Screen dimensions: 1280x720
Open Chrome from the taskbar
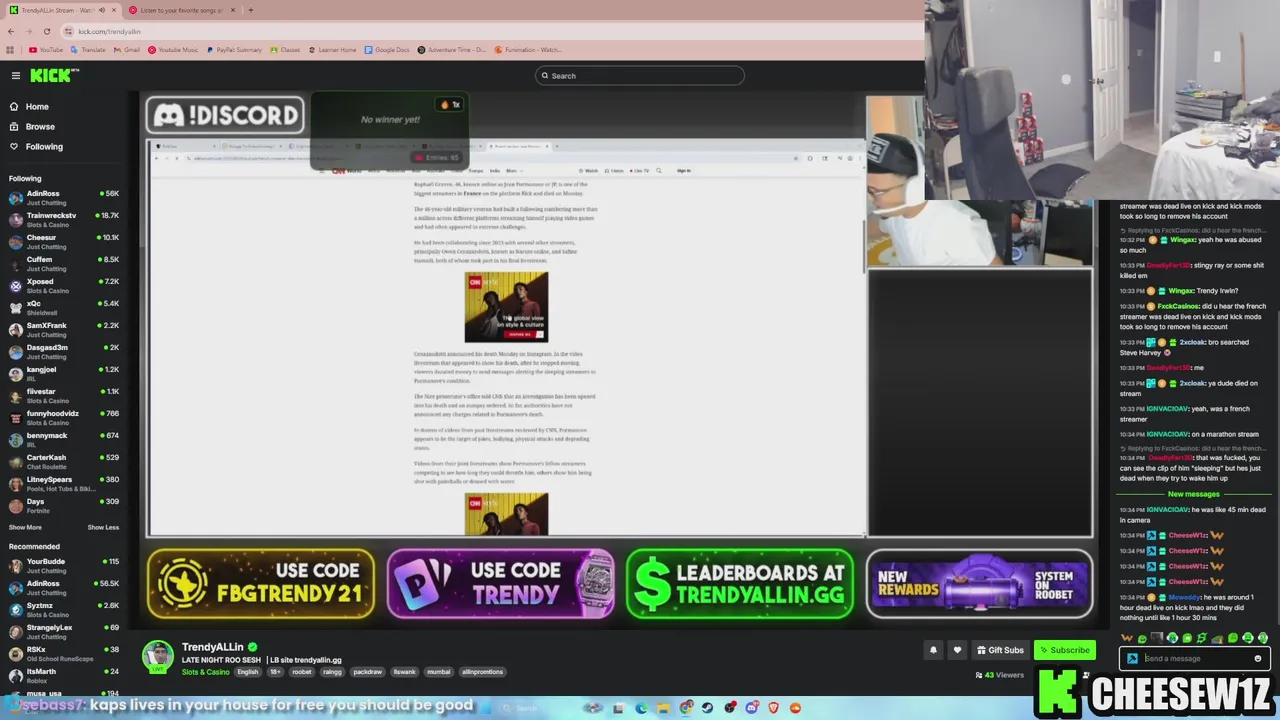click(685, 708)
